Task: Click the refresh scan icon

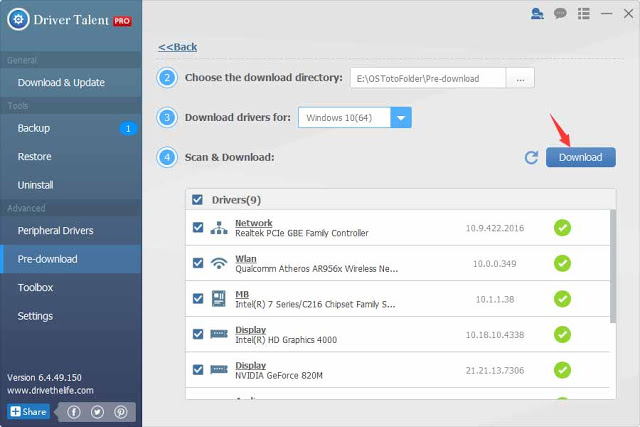Action: pos(531,158)
